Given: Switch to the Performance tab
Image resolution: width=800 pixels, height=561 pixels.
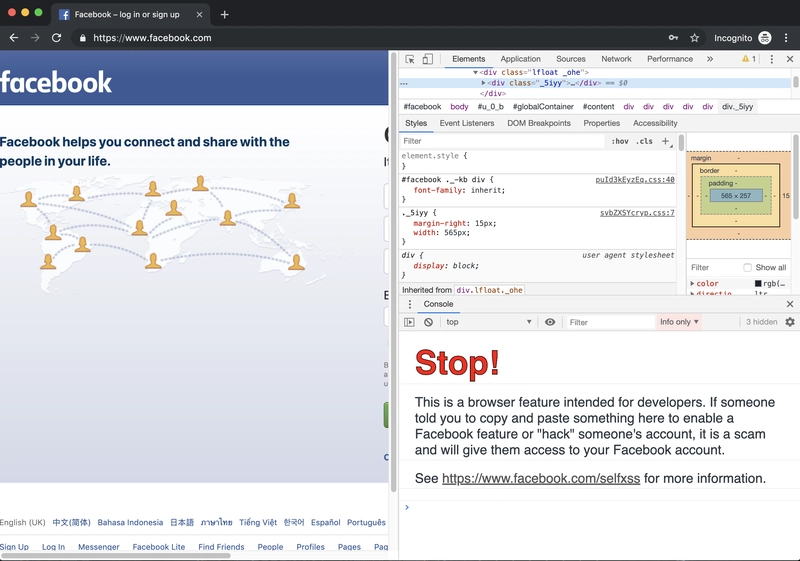Looking at the screenshot, I should click(670, 59).
